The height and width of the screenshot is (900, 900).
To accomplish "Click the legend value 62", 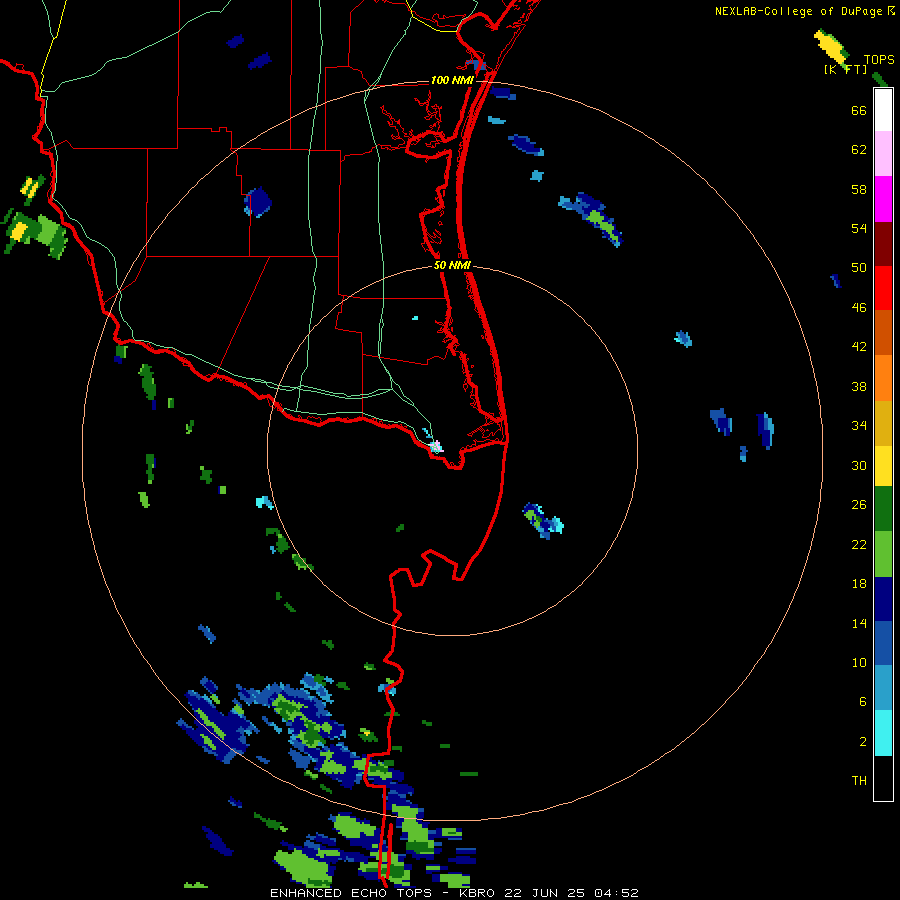I will (859, 150).
